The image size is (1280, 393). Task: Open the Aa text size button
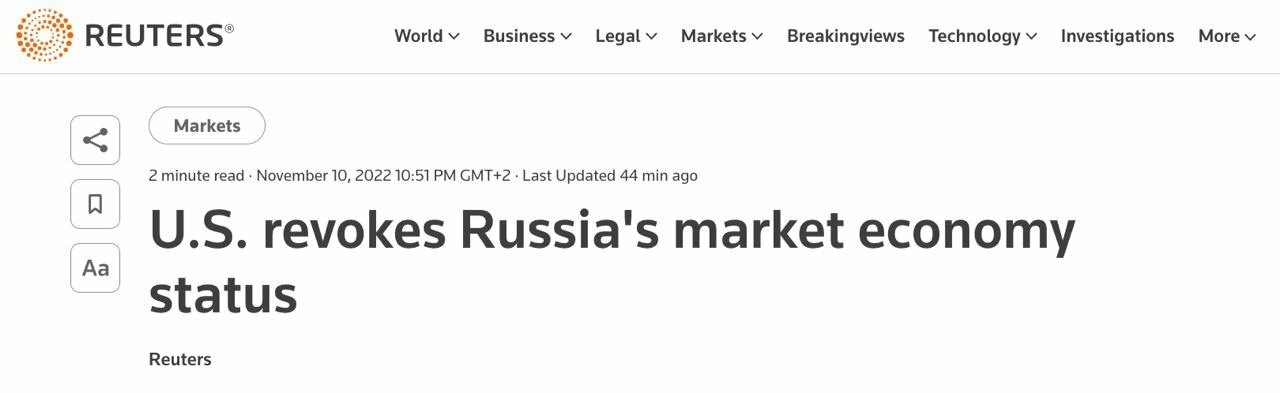[x=95, y=268]
